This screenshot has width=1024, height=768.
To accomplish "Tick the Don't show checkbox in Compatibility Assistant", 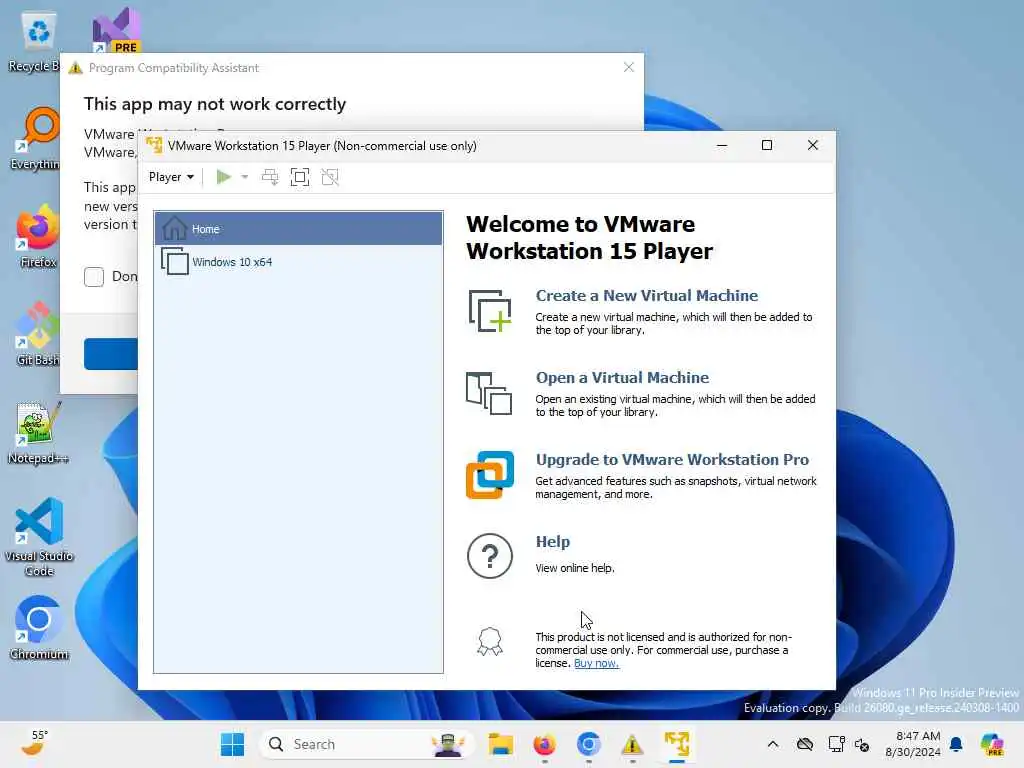I will [94, 277].
